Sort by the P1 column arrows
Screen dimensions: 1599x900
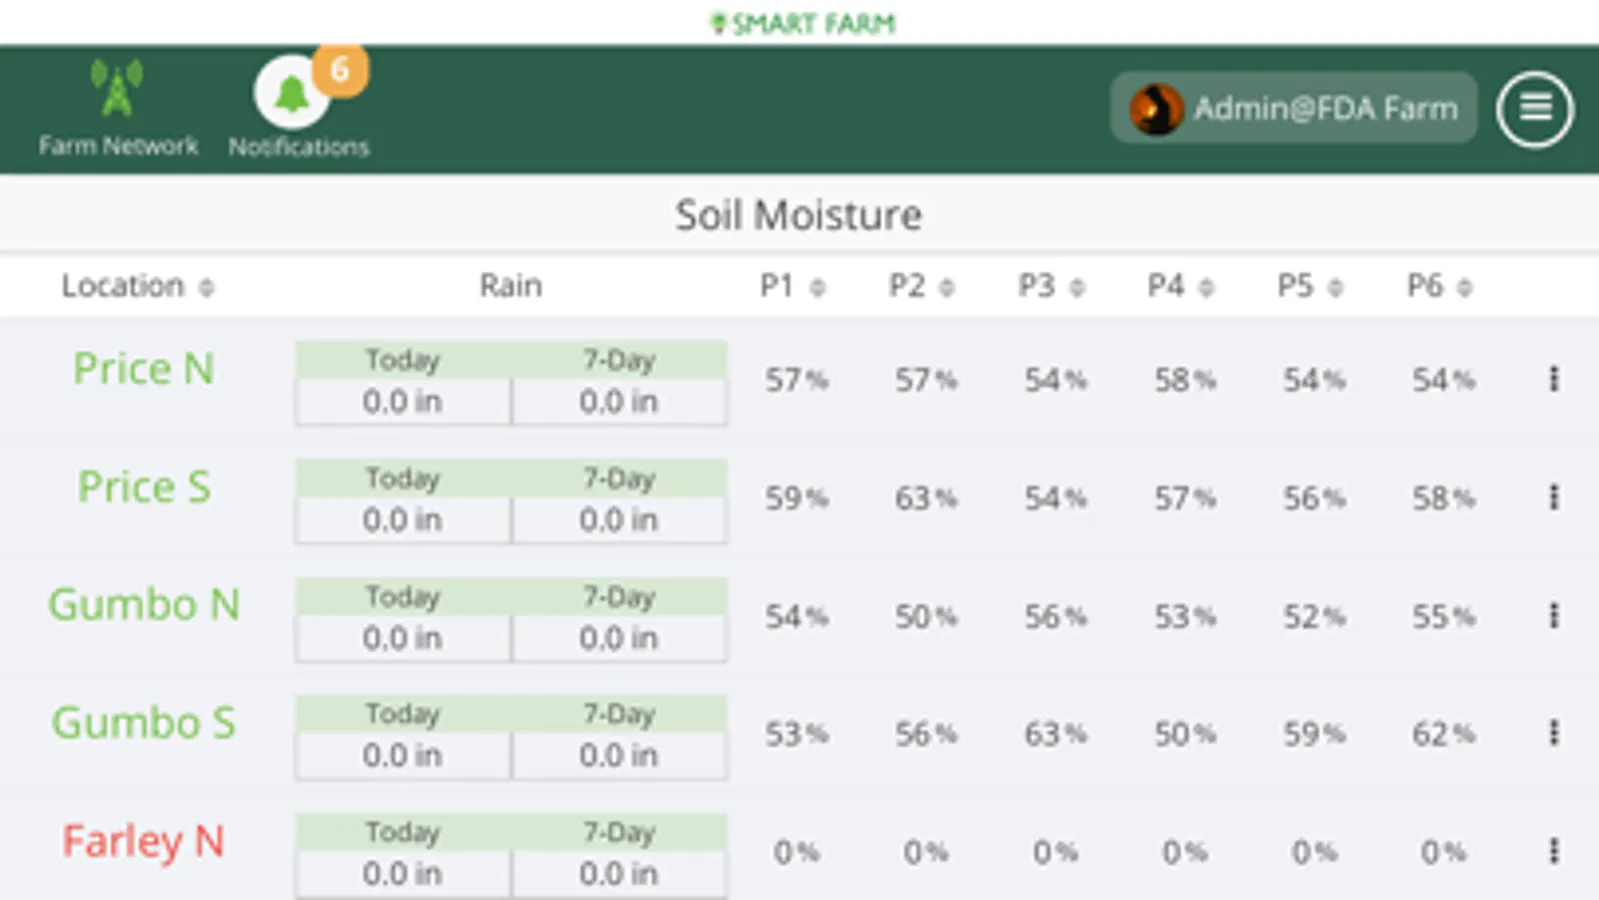(817, 288)
